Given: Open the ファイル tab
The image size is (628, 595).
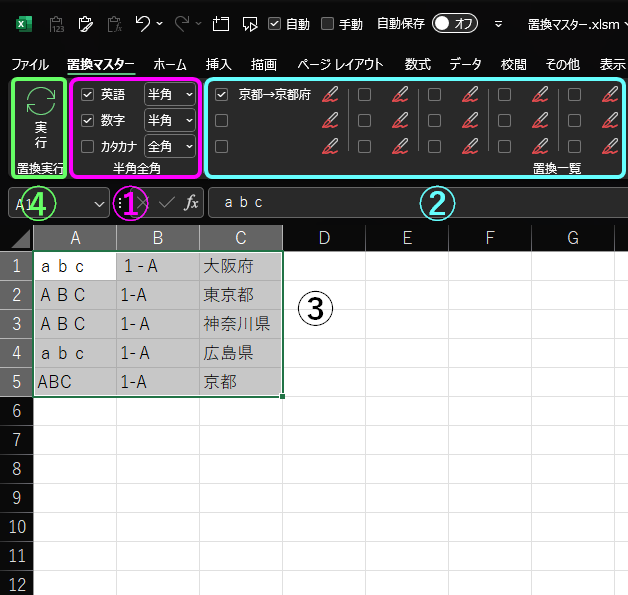Looking at the screenshot, I should pos(30,64).
